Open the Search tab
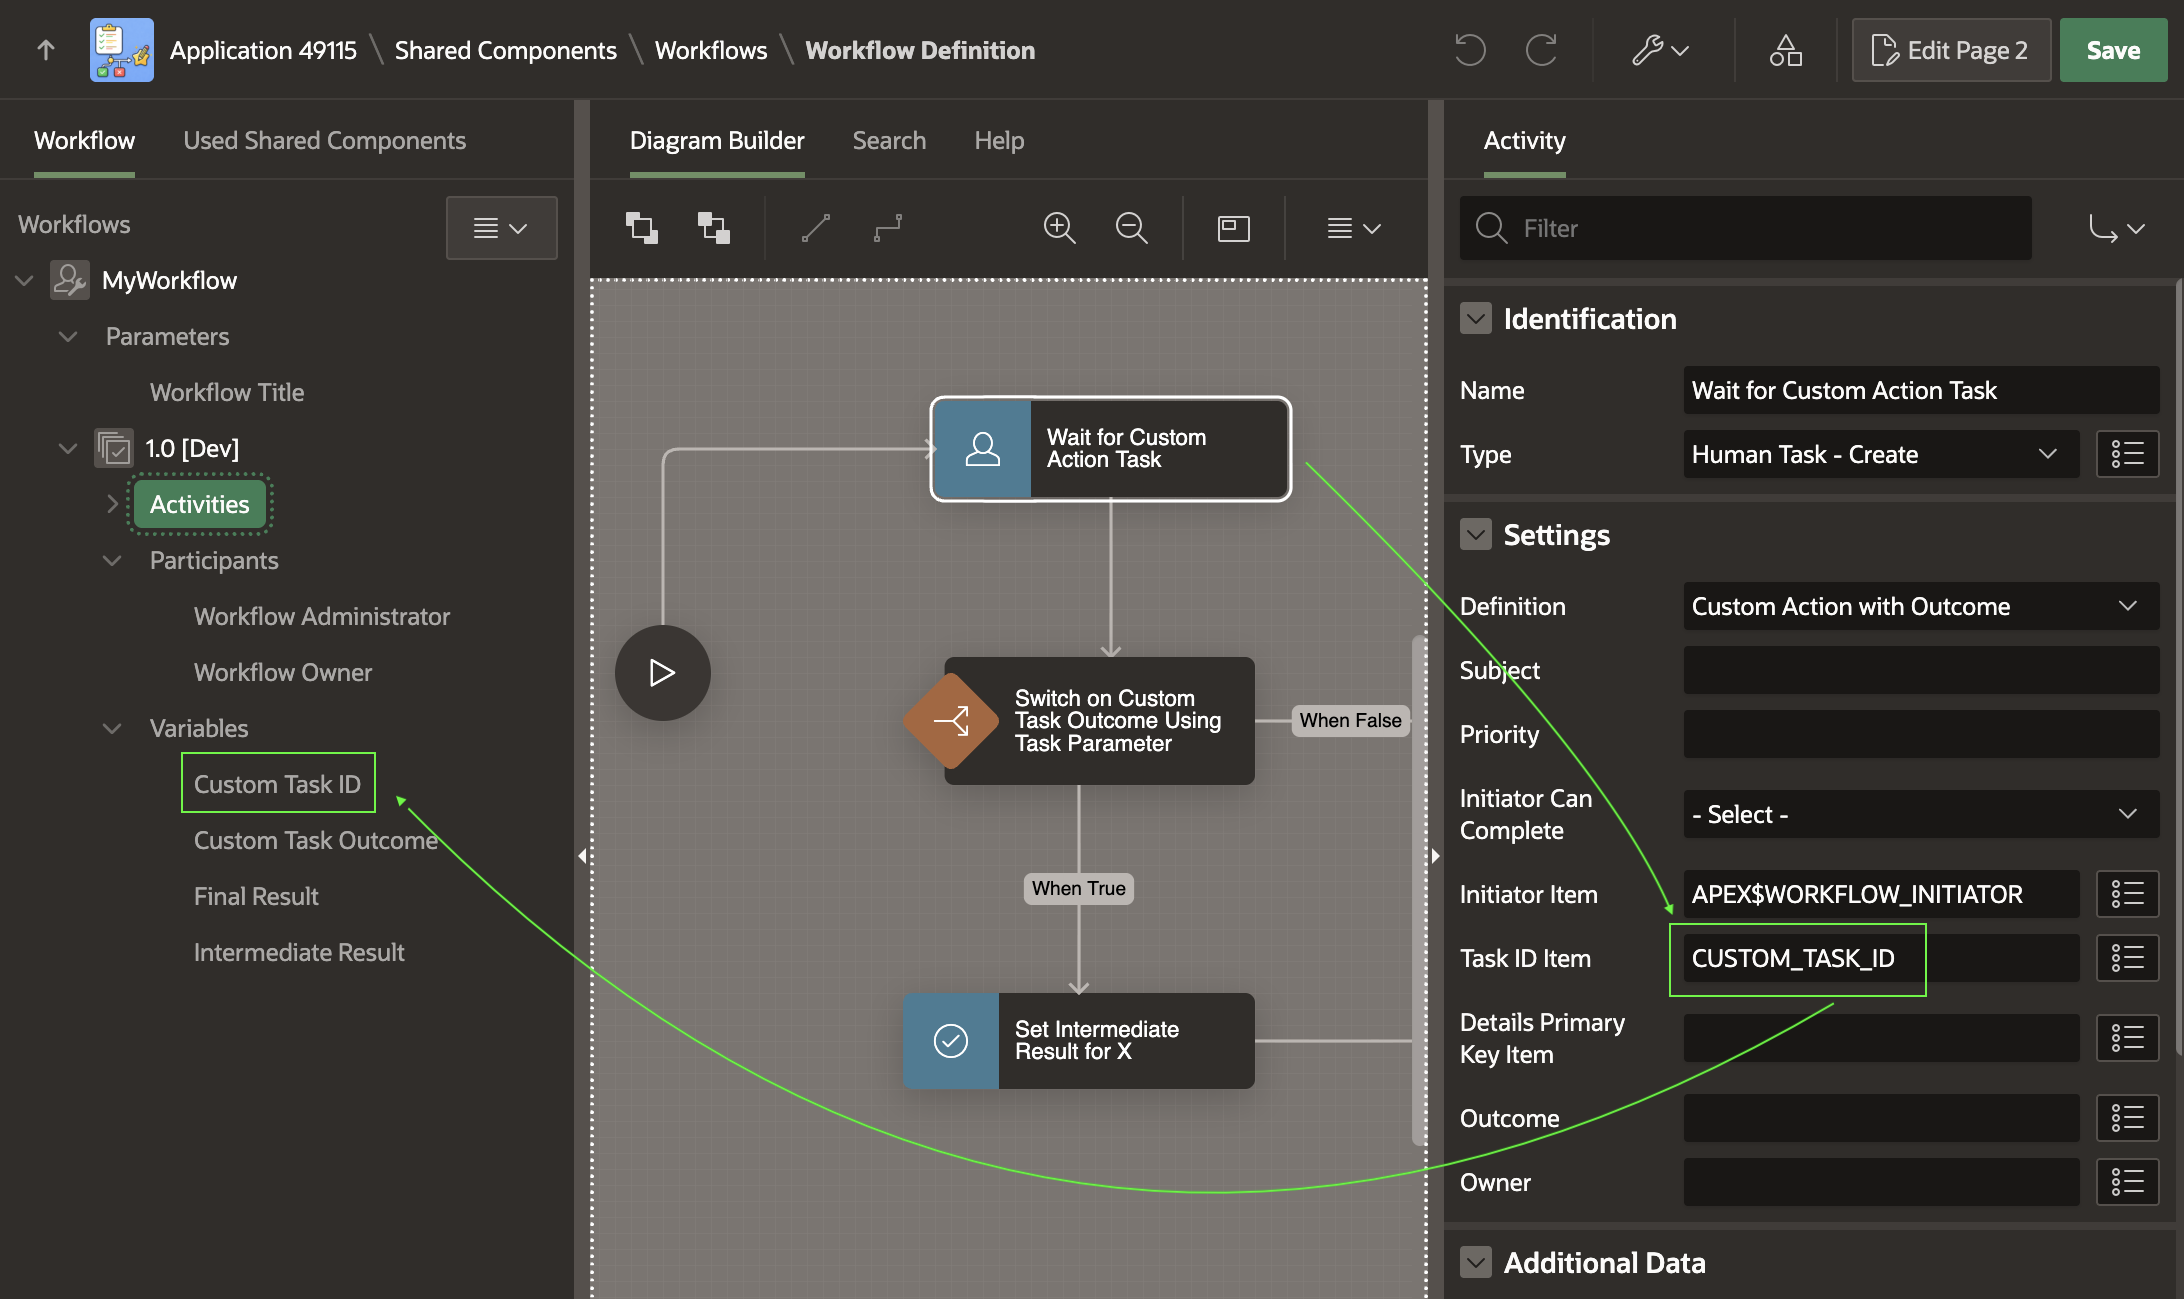2184x1299 pixels. tap(889, 140)
